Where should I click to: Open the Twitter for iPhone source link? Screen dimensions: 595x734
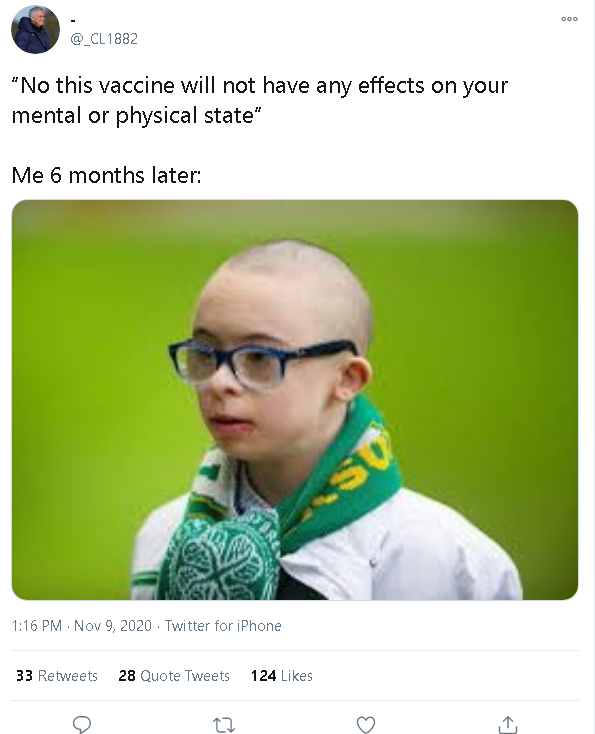pyautogui.click(x=223, y=625)
